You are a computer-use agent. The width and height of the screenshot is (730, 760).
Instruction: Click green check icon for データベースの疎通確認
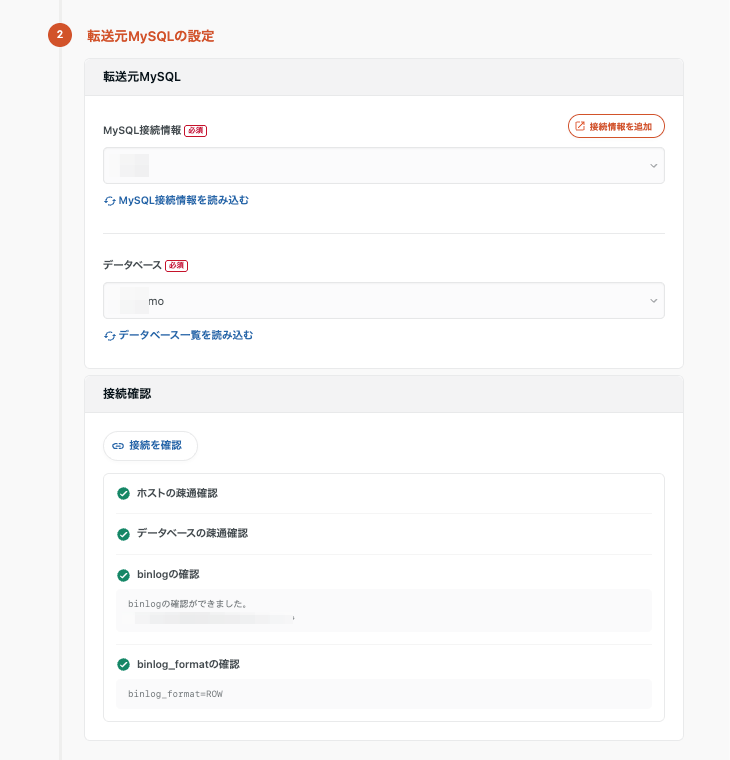pyautogui.click(x=124, y=534)
